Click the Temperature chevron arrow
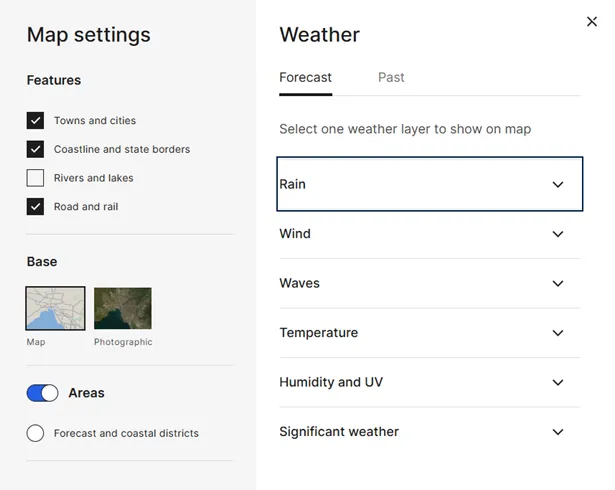615x490 pixels. [558, 333]
